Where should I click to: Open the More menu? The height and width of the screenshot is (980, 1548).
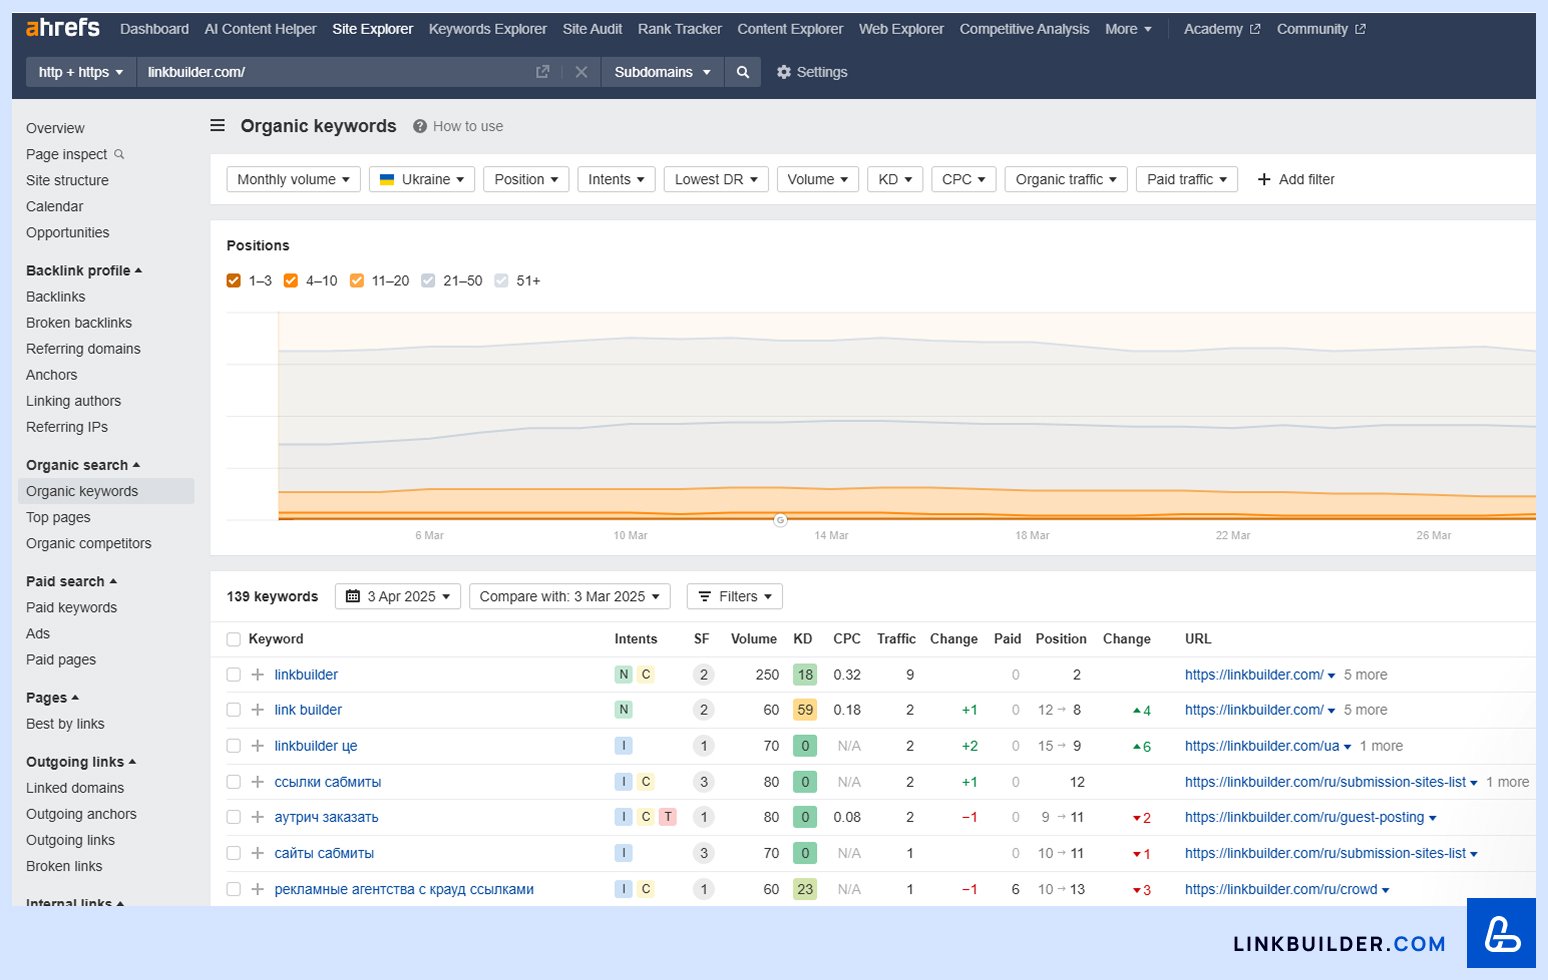[x=1128, y=29]
